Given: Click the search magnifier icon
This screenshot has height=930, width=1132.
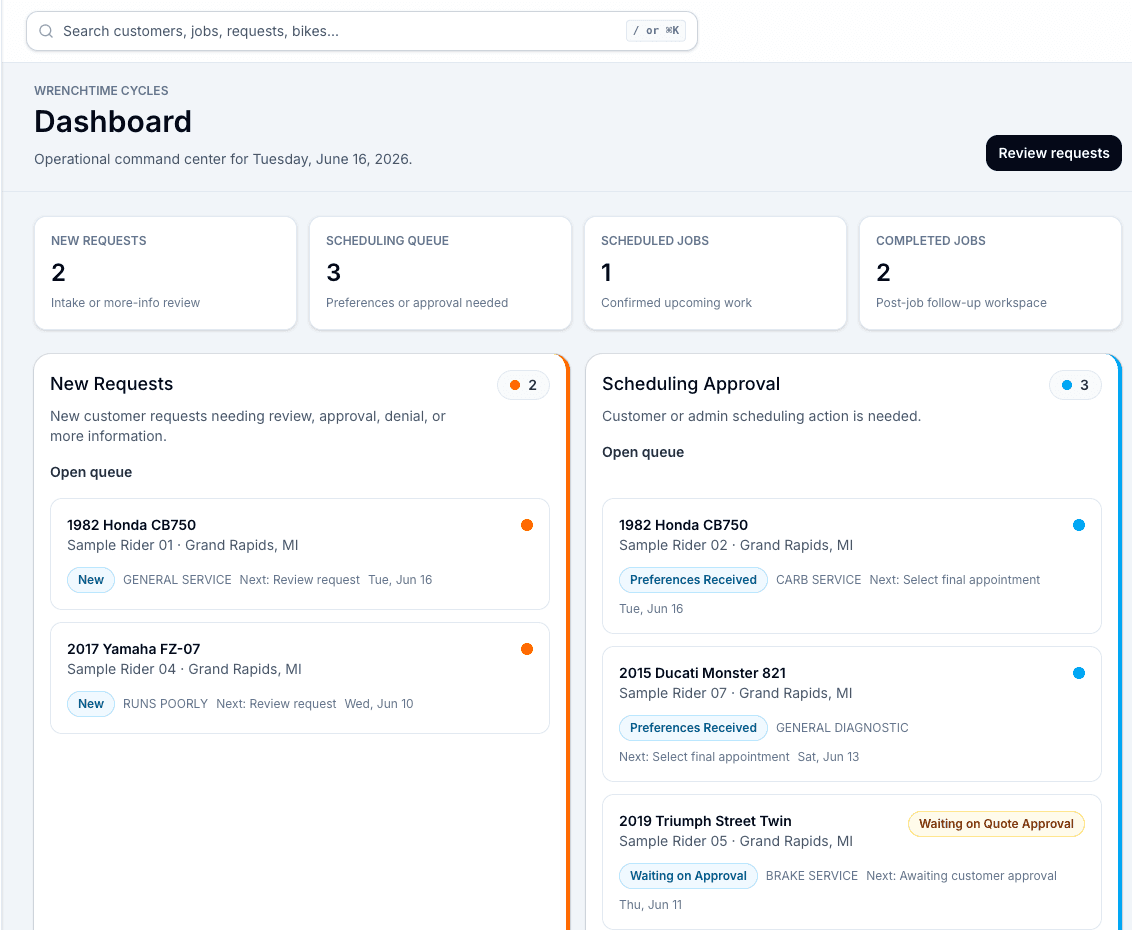Looking at the screenshot, I should pyautogui.click(x=45, y=31).
